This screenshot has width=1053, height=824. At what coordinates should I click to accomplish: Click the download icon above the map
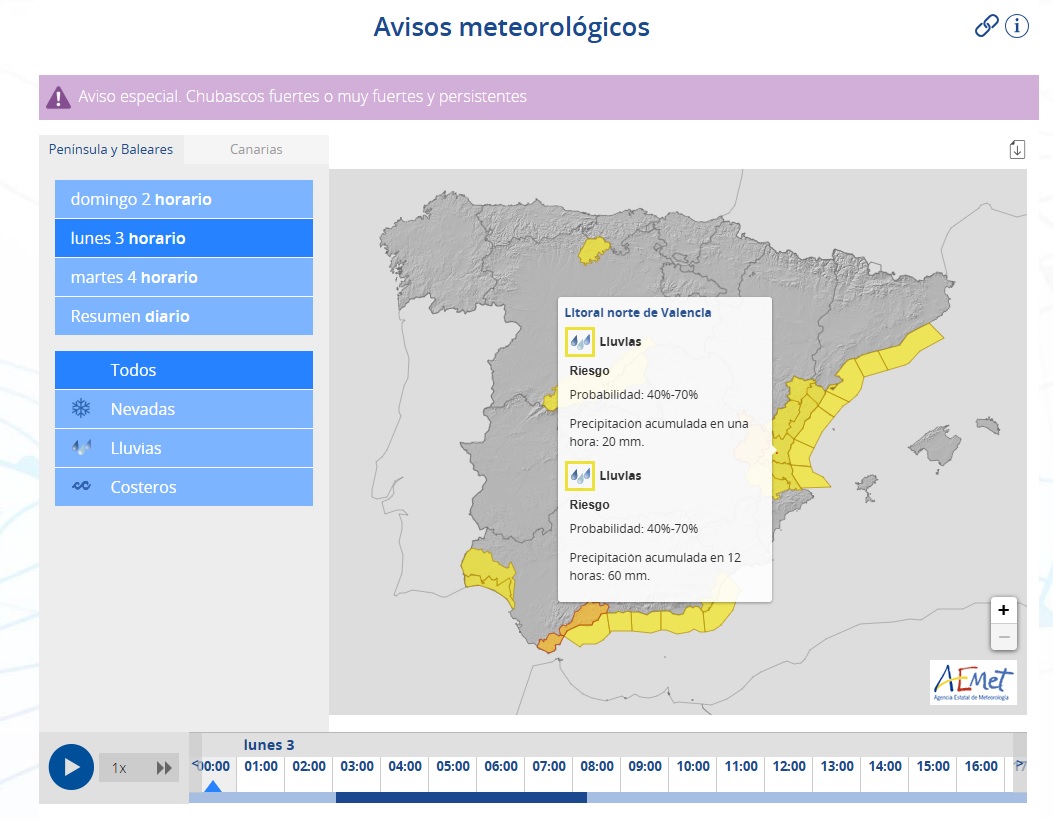click(1017, 148)
